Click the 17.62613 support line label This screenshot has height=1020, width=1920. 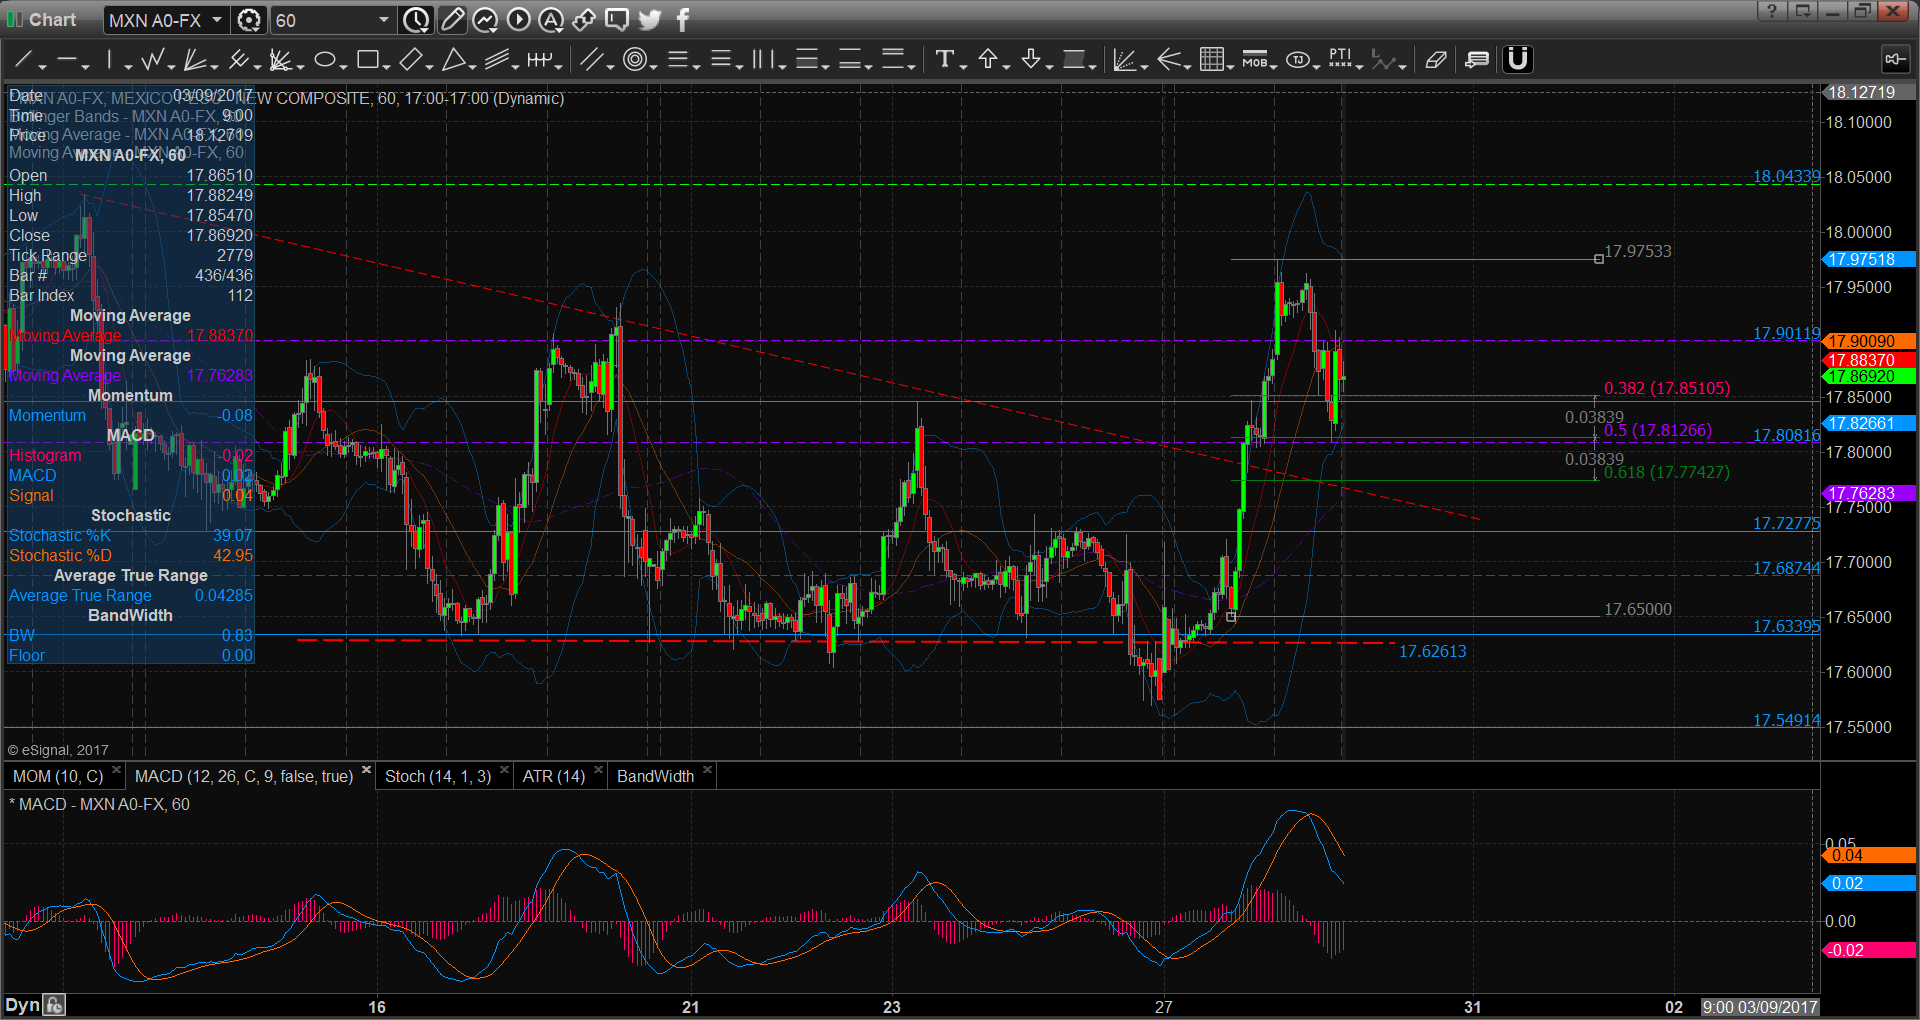(x=1432, y=651)
